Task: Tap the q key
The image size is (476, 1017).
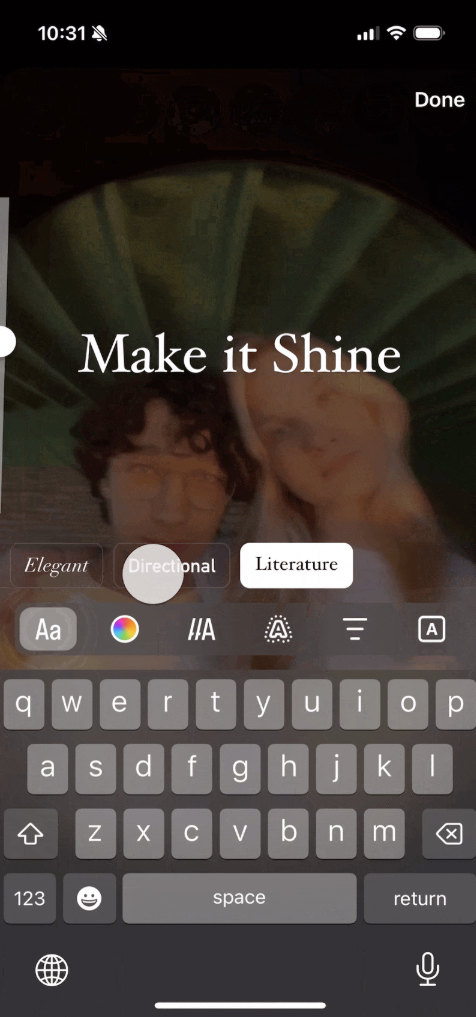Action: point(23,704)
